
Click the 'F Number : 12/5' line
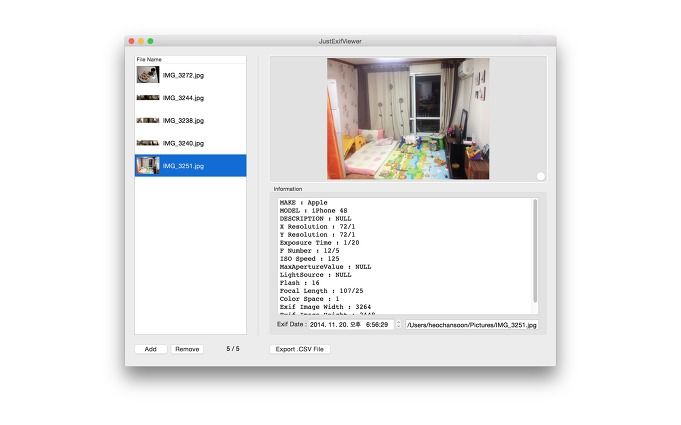pos(309,251)
